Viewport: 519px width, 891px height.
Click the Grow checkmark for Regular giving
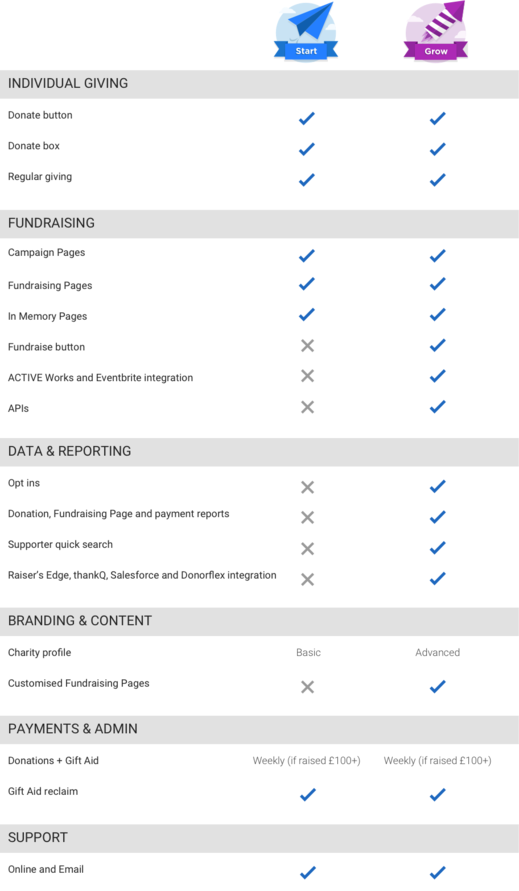[x=437, y=180]
